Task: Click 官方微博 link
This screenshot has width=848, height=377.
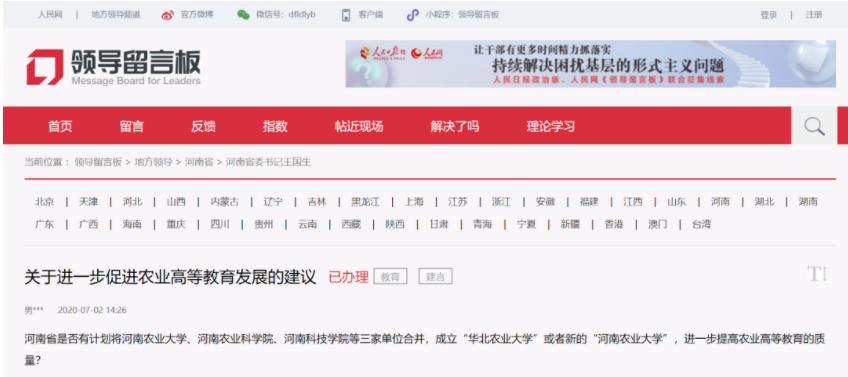Action: pos(197,15)
